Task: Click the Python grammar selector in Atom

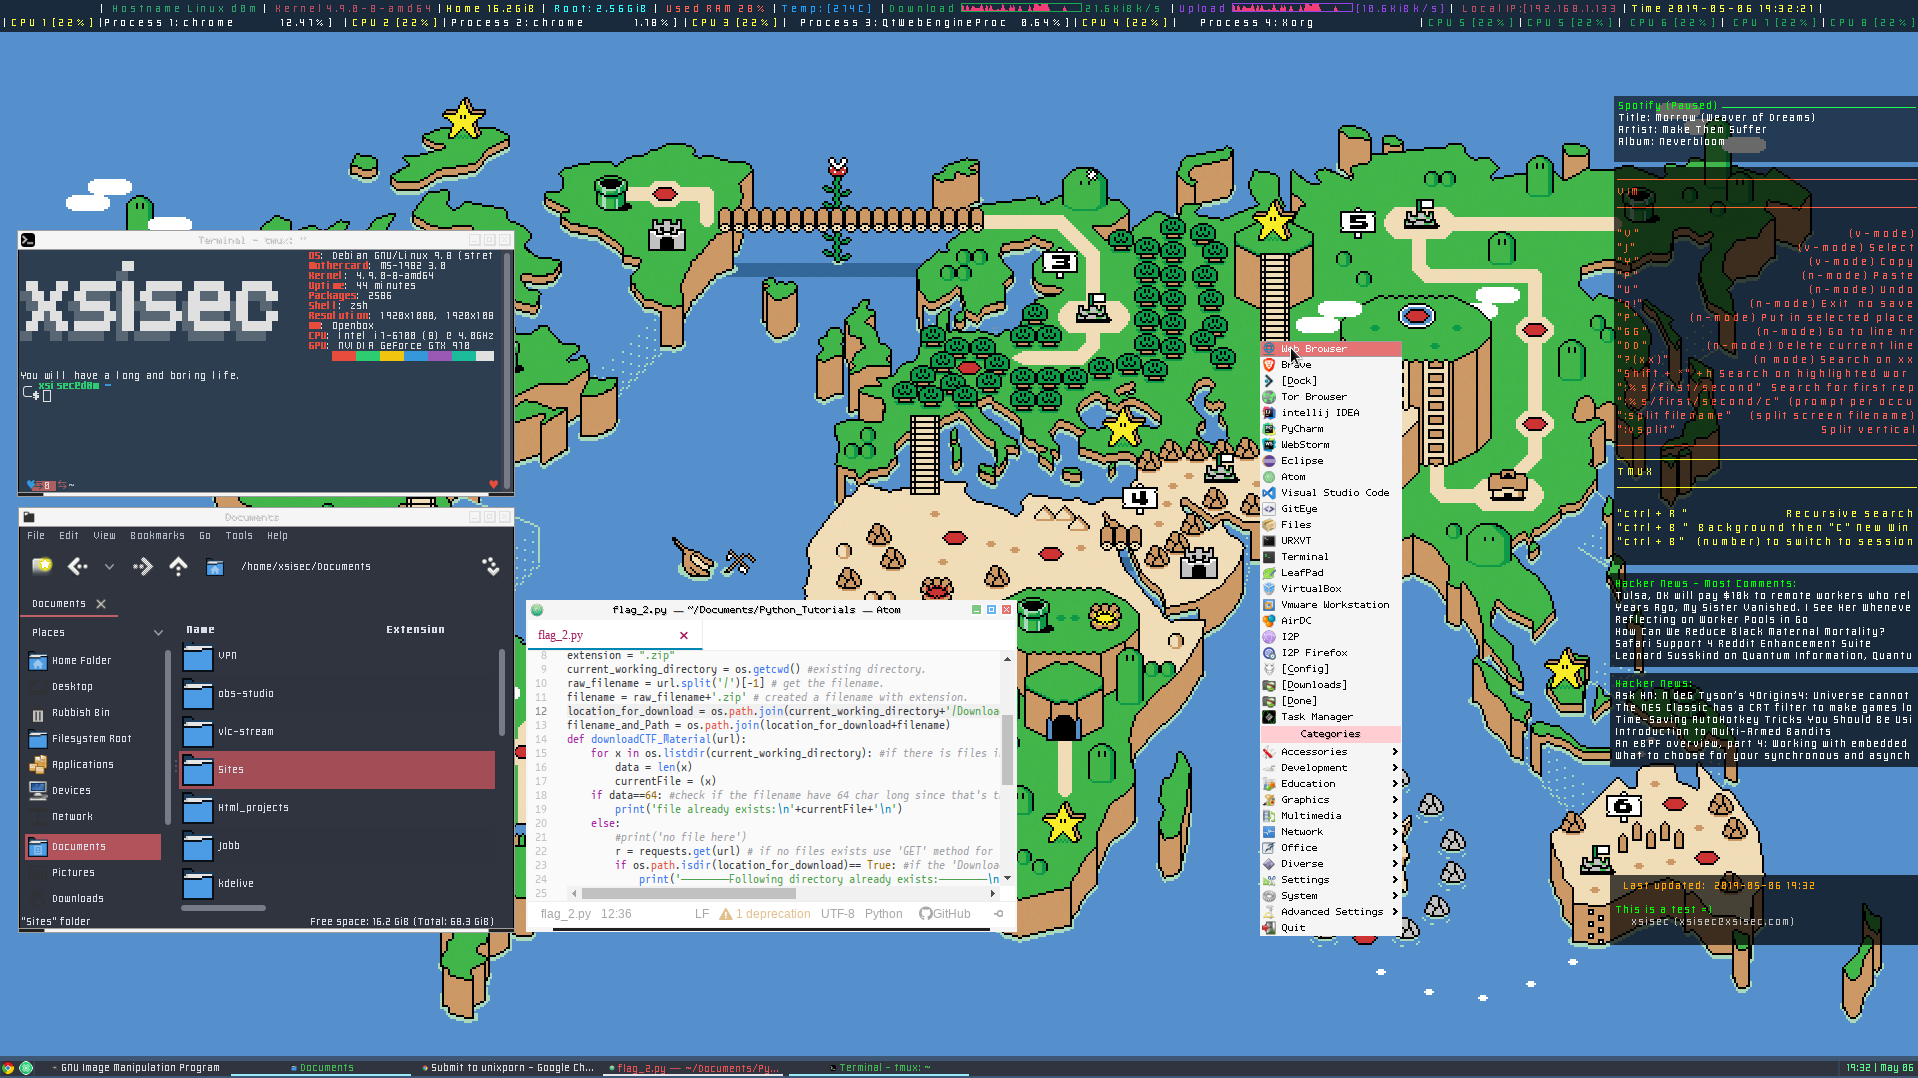Action: (883, 914)
